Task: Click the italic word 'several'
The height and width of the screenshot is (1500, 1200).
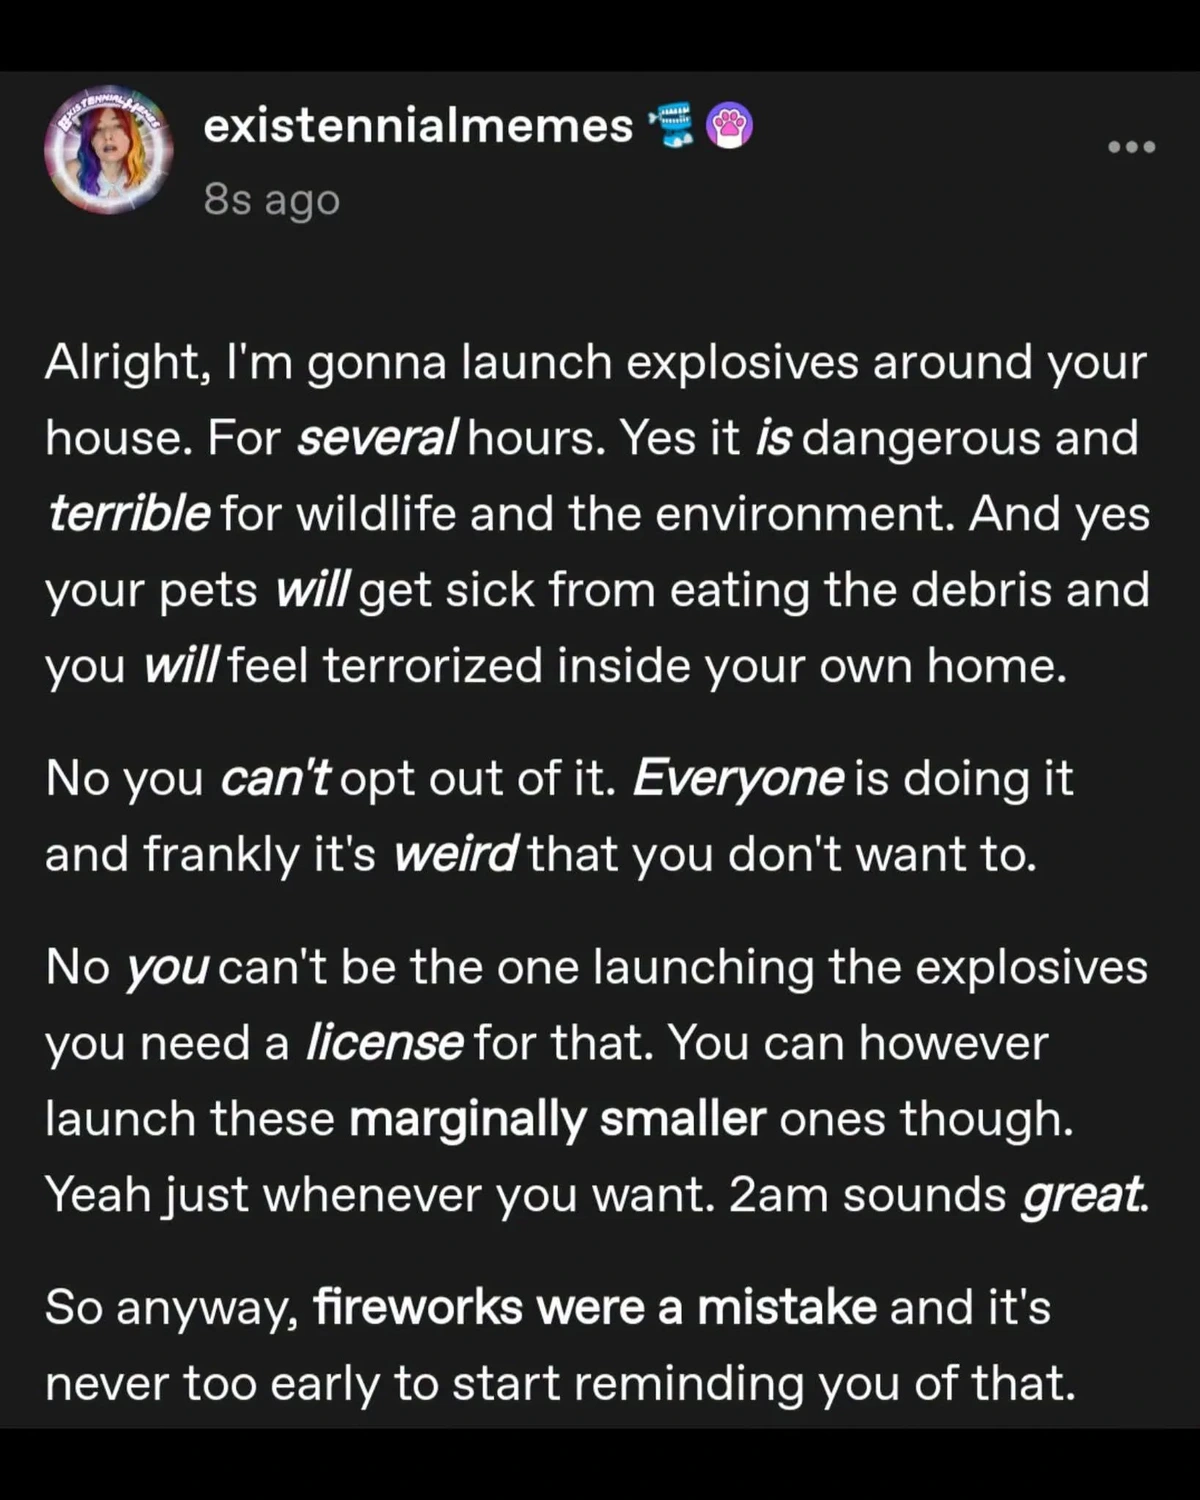Action: (377, 438)
